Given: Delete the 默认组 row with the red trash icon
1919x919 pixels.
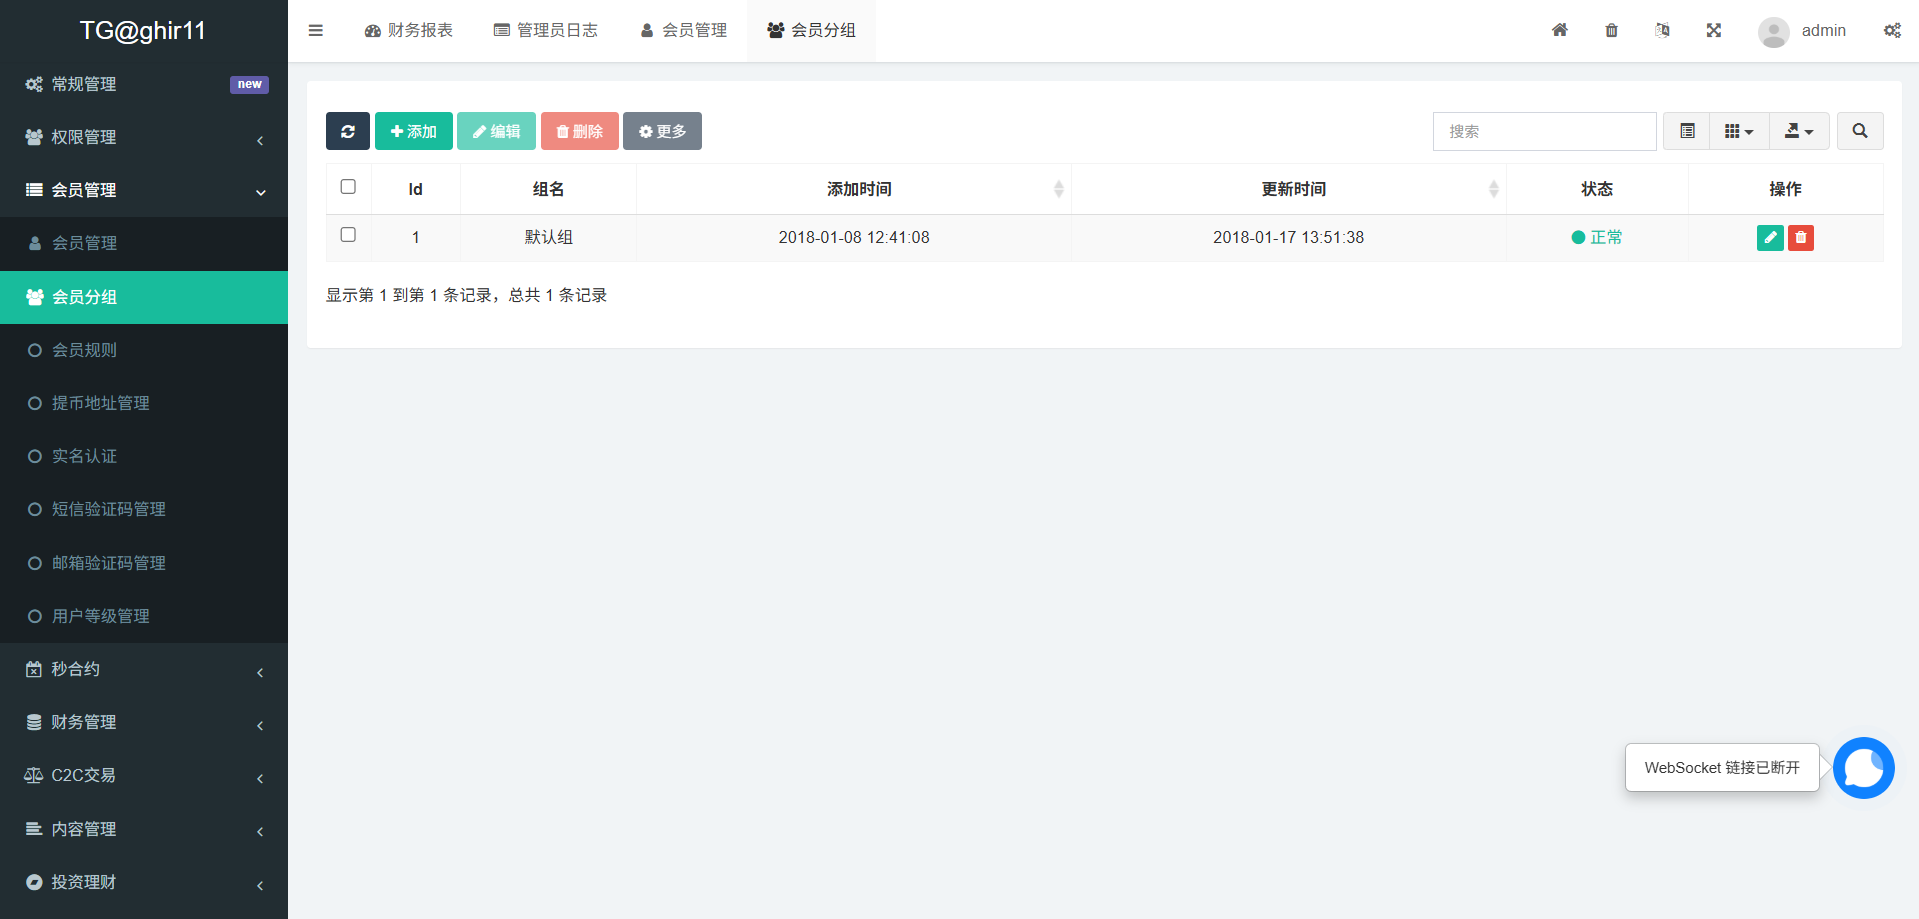Looking at the screenshot, I should click(x=1801, y=238).
